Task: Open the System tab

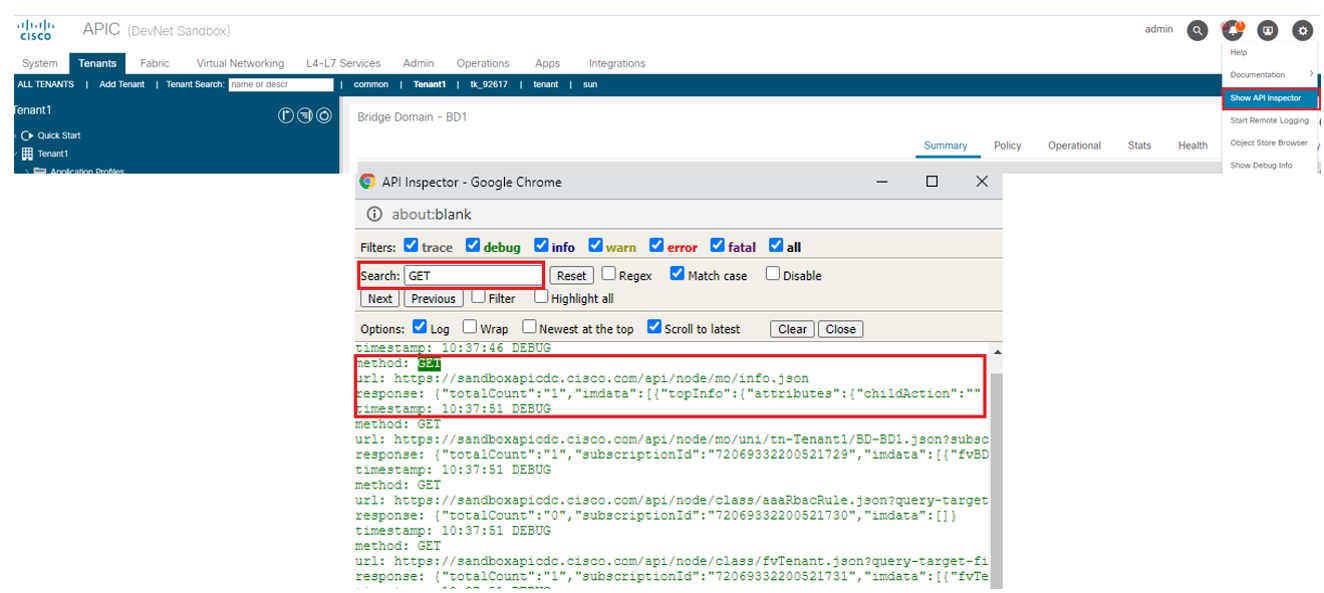Action: point(40,63)
